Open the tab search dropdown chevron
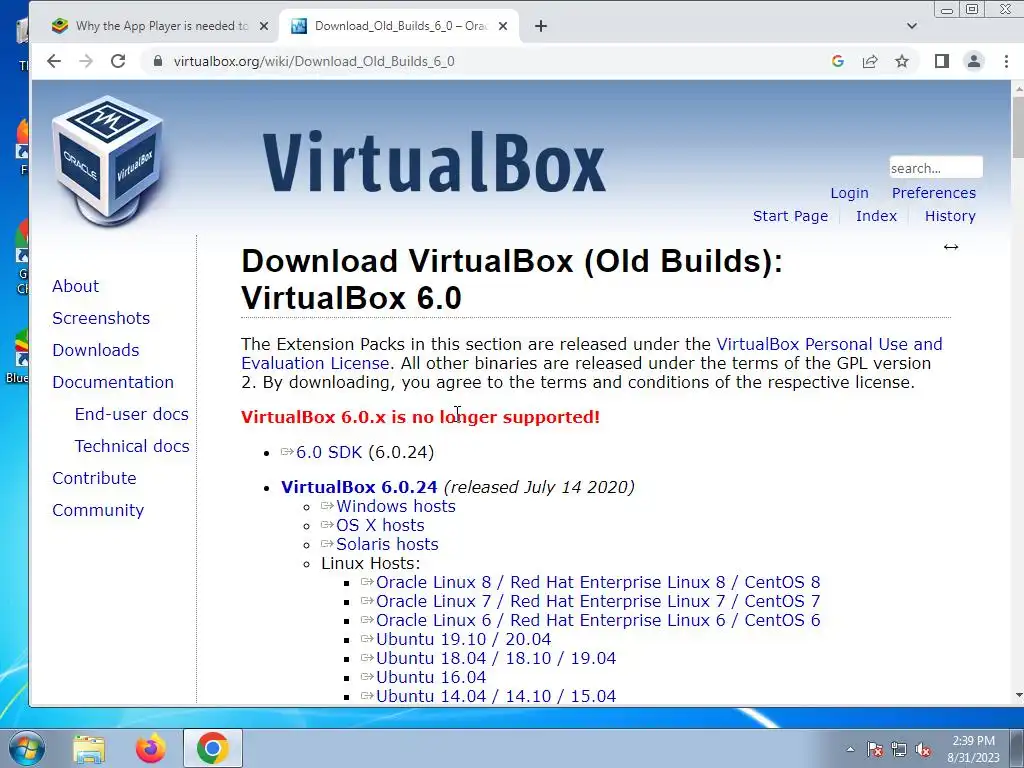This screenshot has height=768, width=1024. 912,26
